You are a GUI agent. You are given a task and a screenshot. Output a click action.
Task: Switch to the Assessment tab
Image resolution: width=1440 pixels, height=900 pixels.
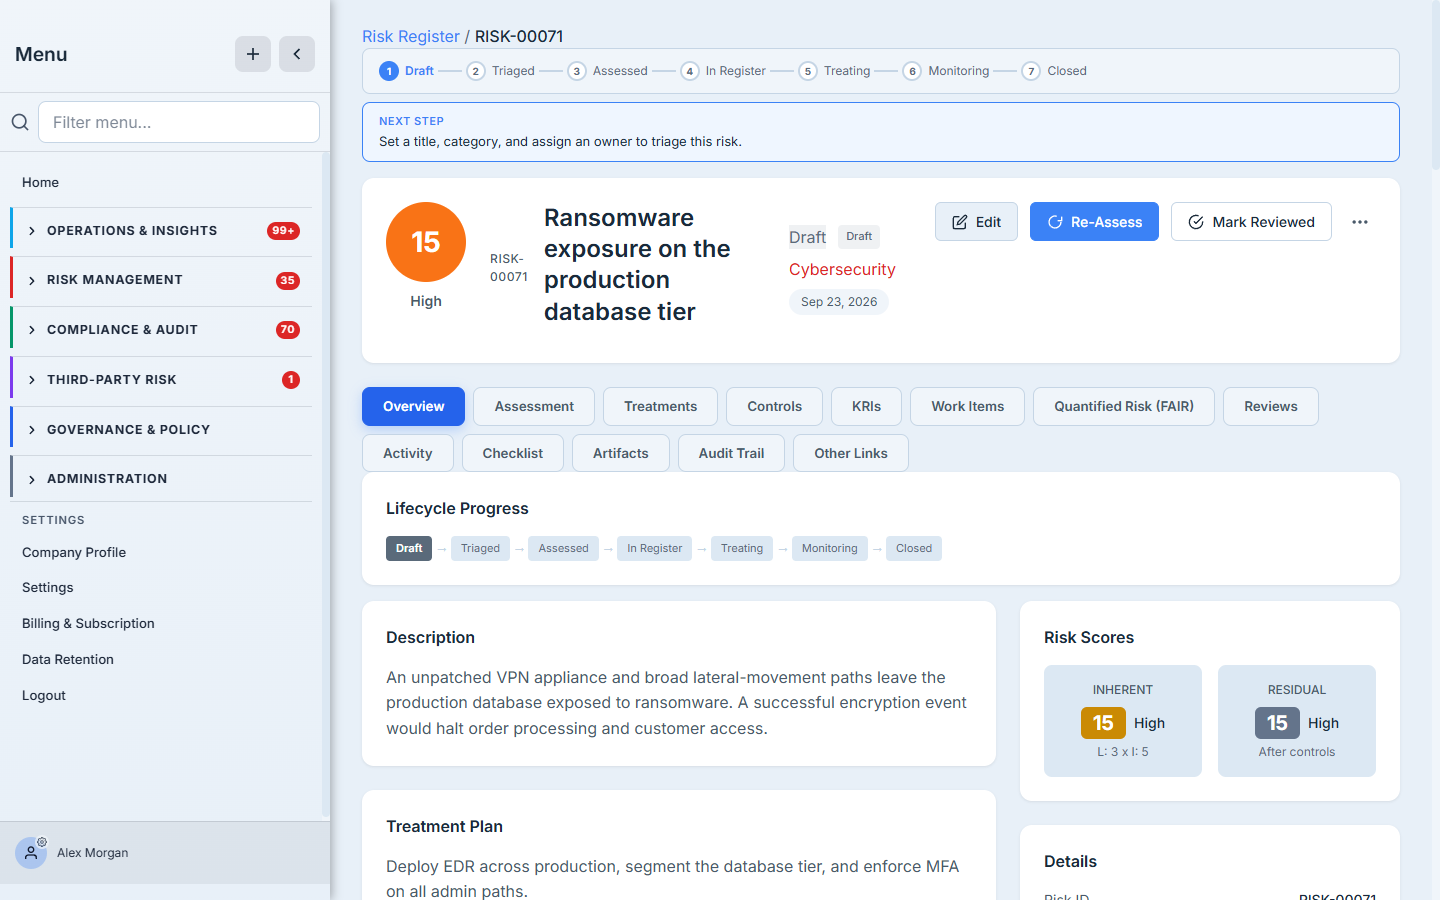(x=534, y=406)
